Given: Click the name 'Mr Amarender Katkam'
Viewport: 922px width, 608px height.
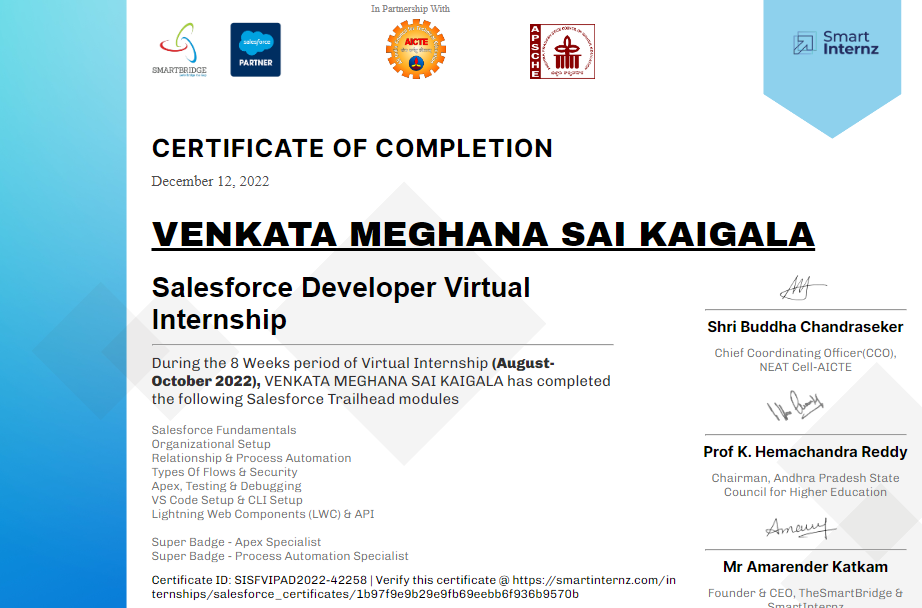Looking at the screenshot, I should 805,567.
